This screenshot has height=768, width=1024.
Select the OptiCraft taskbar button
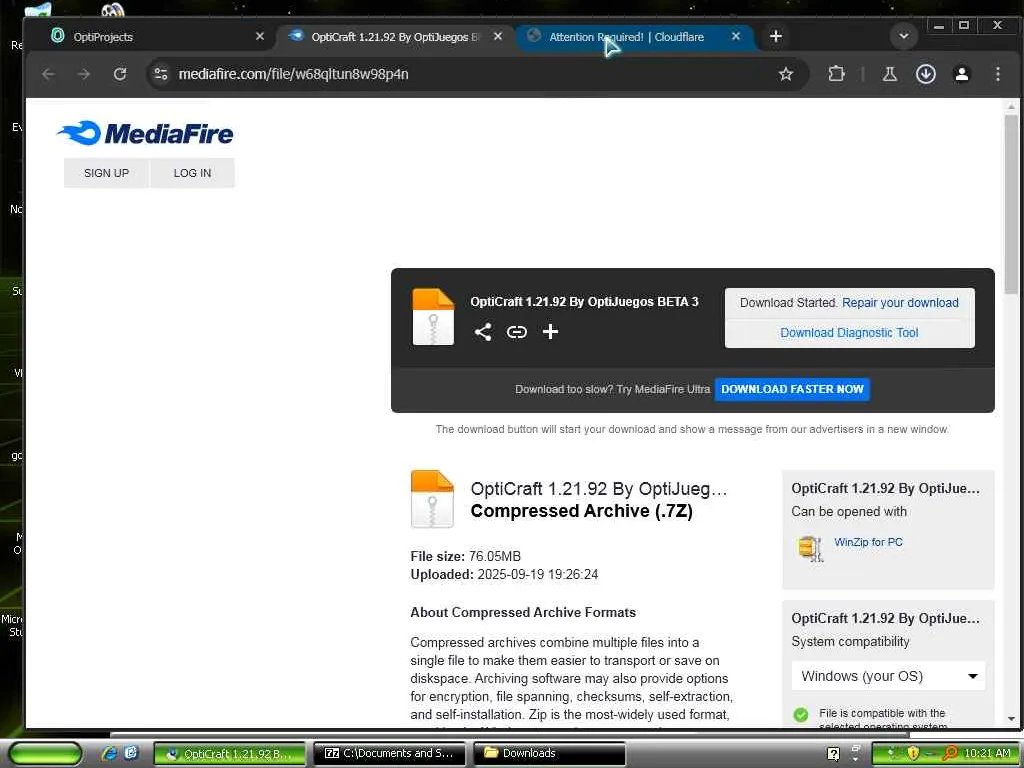[x=230, y=754]
